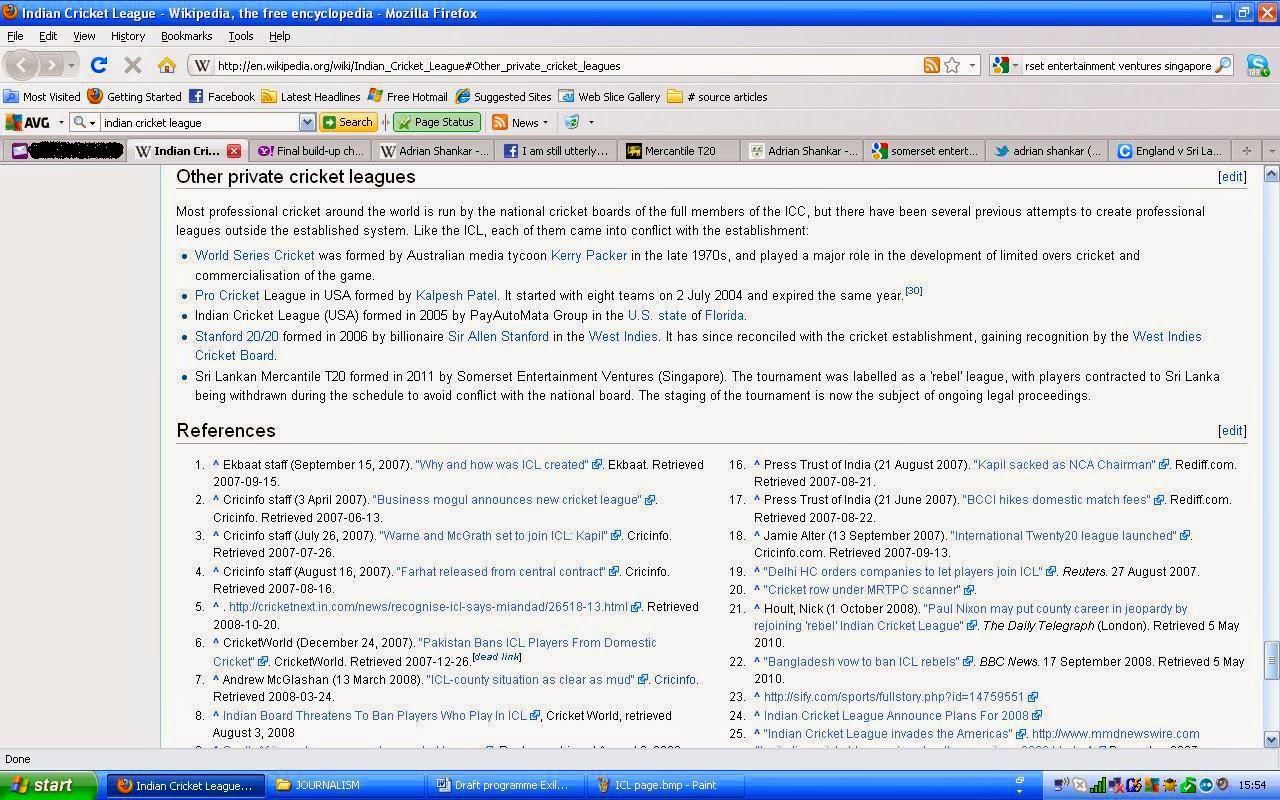The height and width of the screenshot is (800, 1280).
Task: Switch to the adrian shankar Twitter tab
Action: point(1048,151)
